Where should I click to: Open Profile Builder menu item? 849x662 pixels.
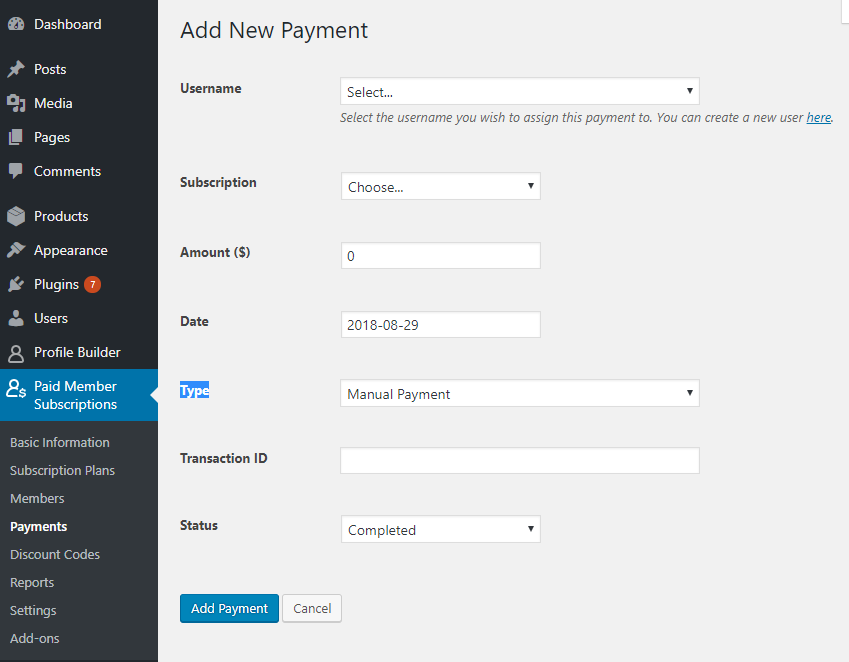point(79,352)
